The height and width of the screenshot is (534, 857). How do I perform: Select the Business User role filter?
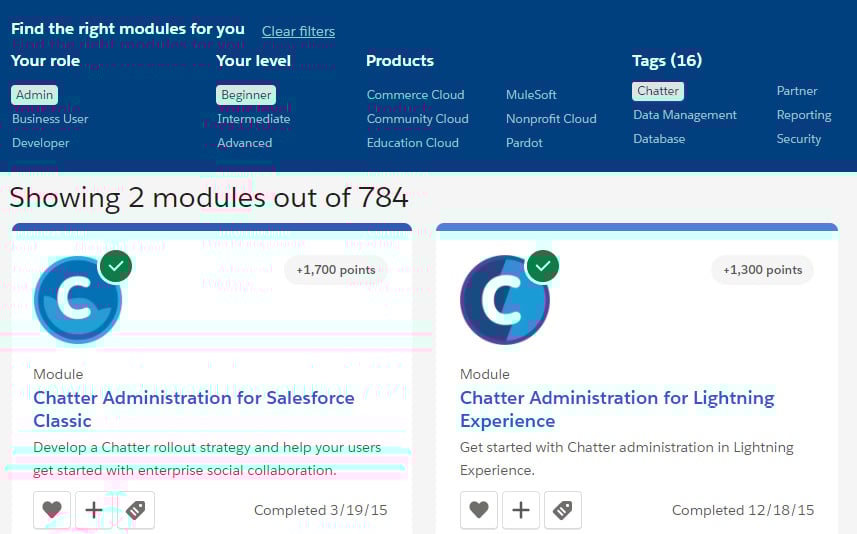(x=50, y=119)
